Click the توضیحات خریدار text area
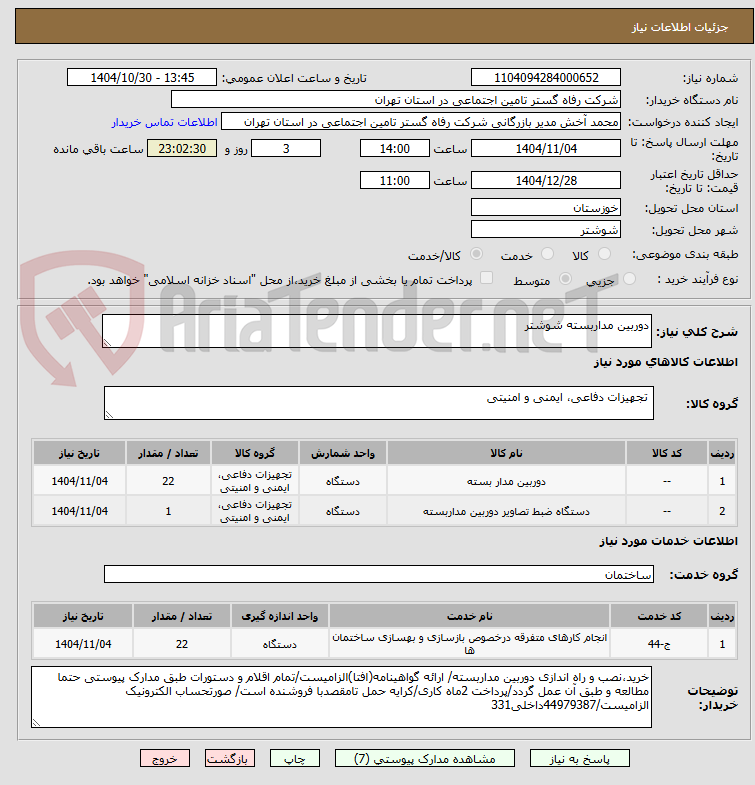Viewport: 755px width, 785px height. click(341, 697)
